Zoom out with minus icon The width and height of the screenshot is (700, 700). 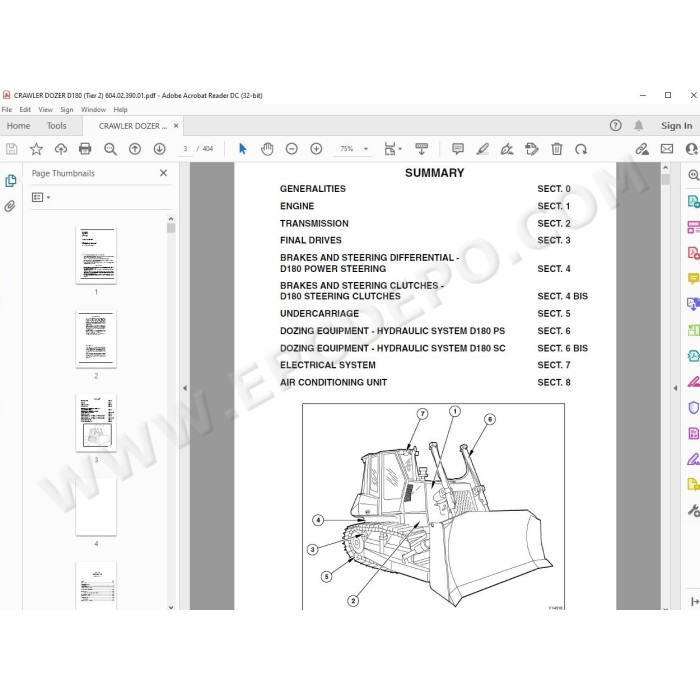tap(292, 149)
